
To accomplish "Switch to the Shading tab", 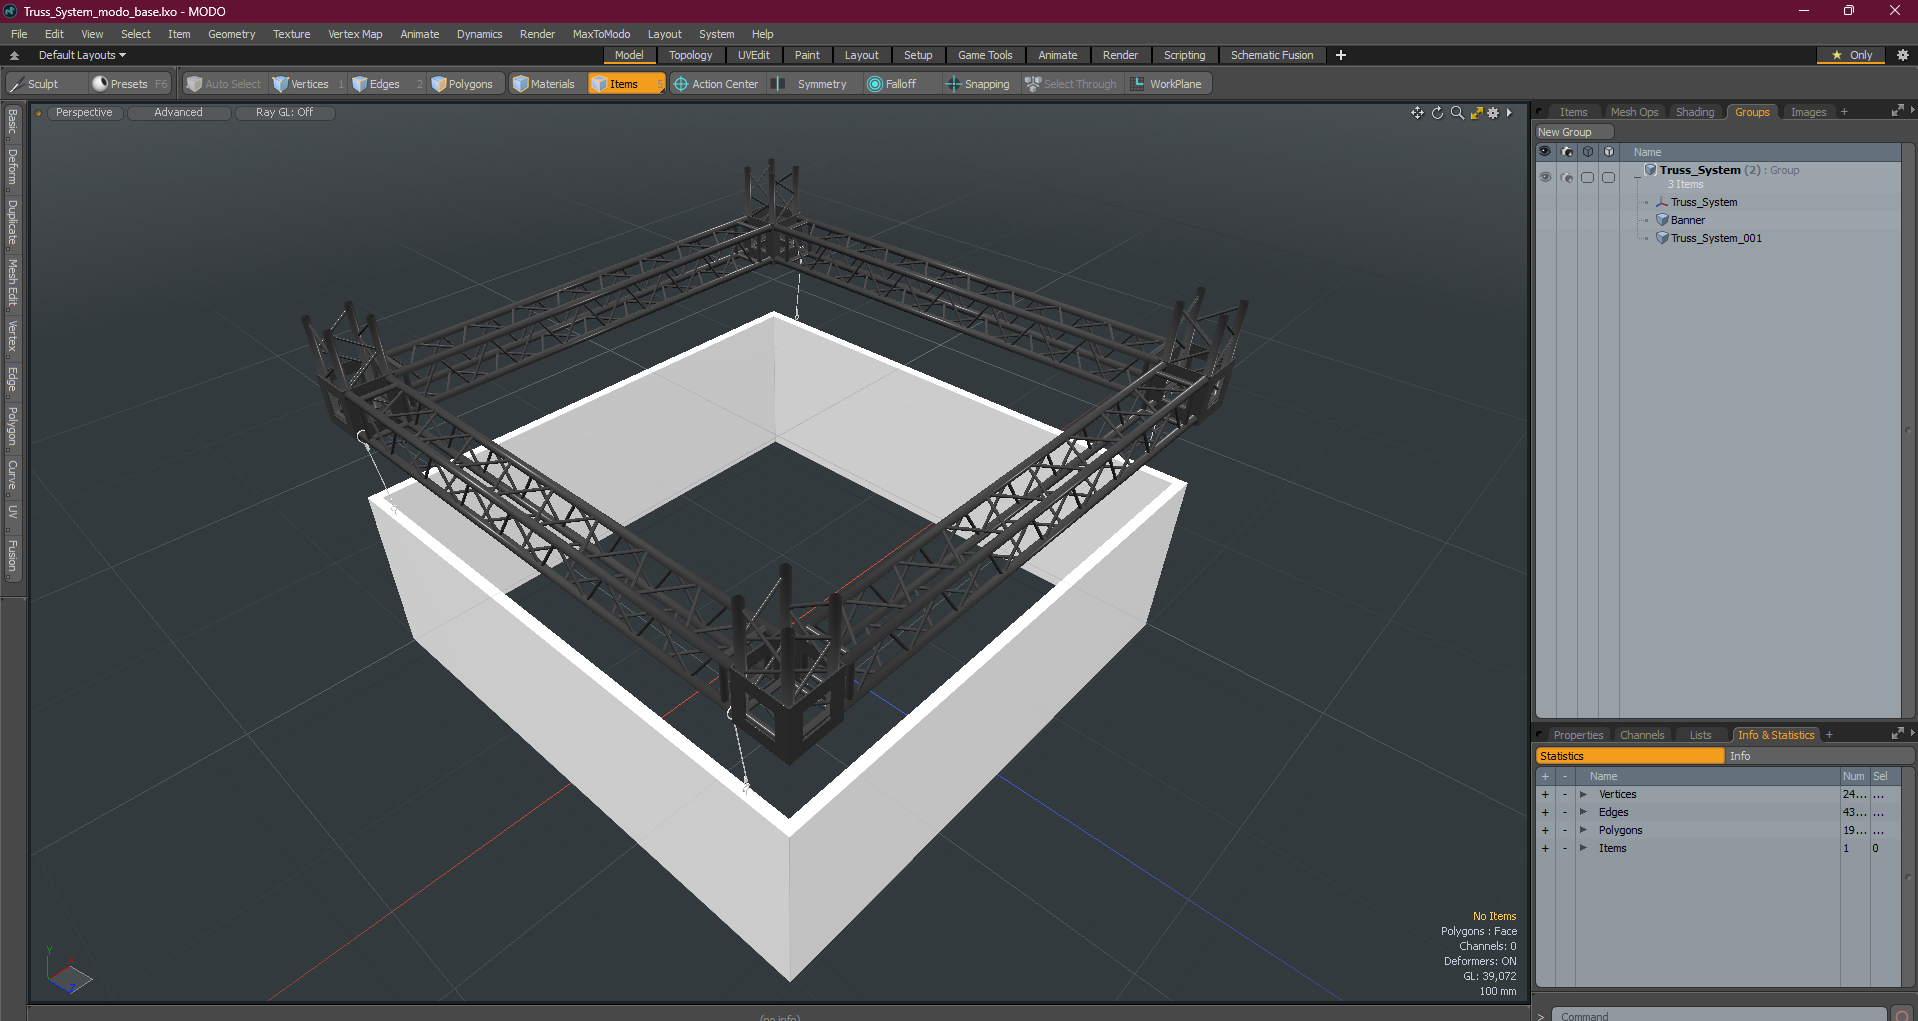I will pos(1694,112).
